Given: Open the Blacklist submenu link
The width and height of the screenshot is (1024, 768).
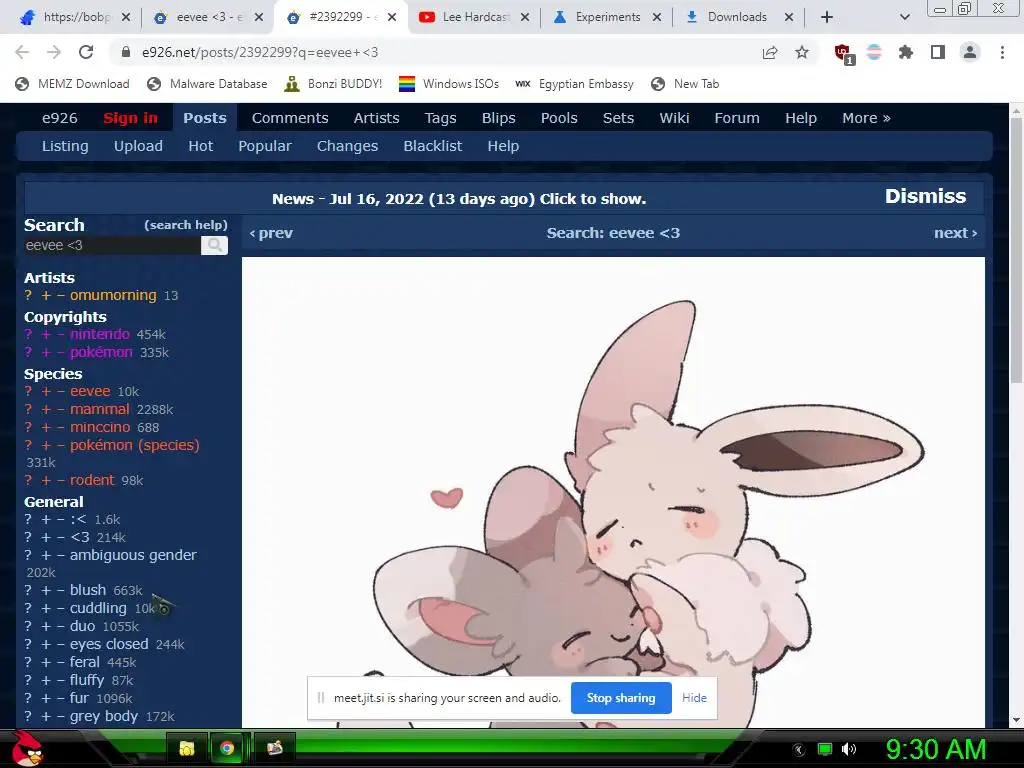Looking at the screenshot, I should coord(432,146).
